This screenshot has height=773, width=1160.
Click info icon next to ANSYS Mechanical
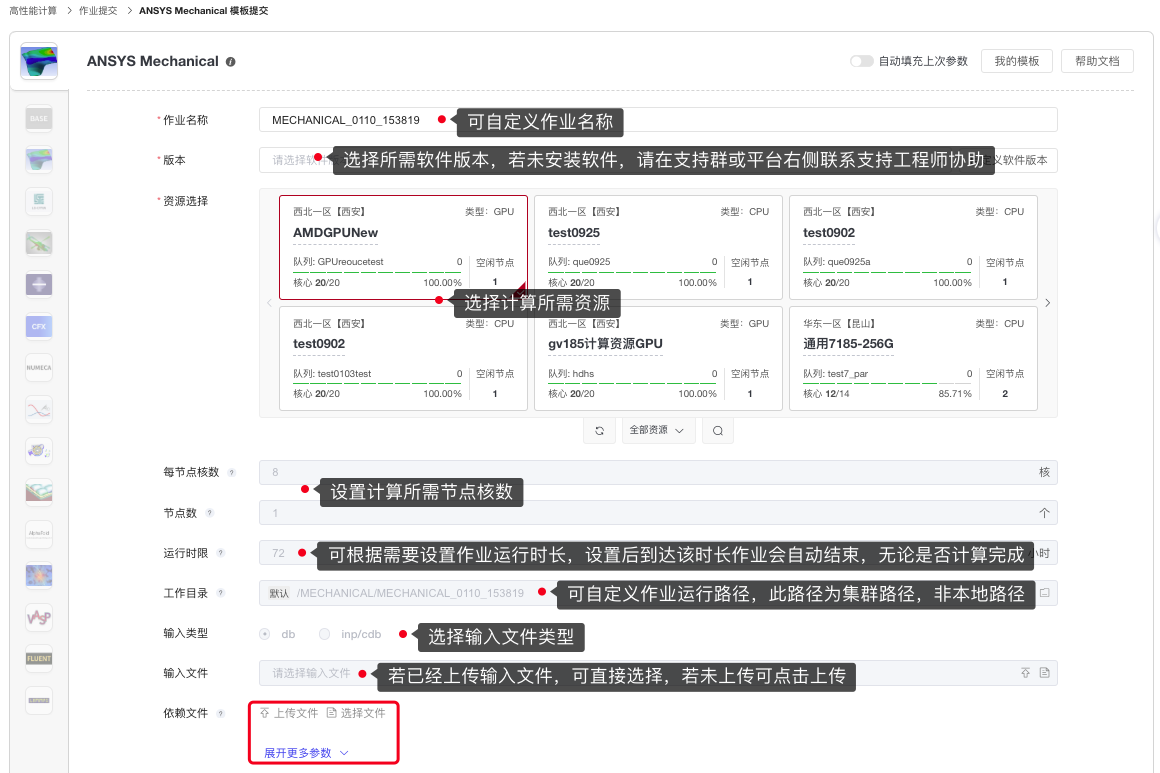231,62
